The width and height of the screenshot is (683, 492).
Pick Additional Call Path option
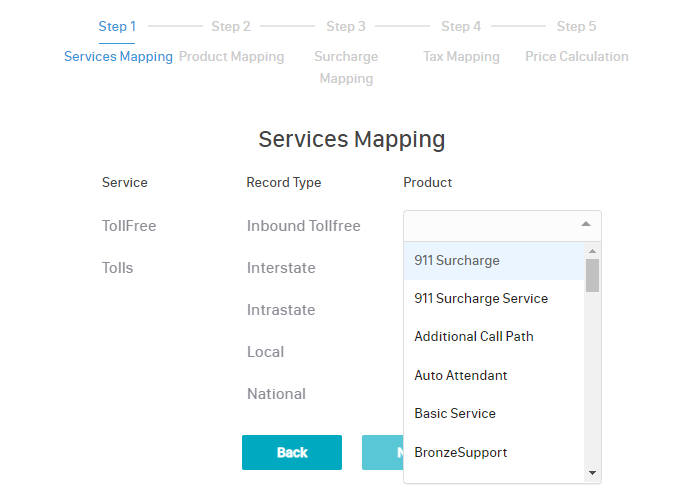[x=474, y=337]
